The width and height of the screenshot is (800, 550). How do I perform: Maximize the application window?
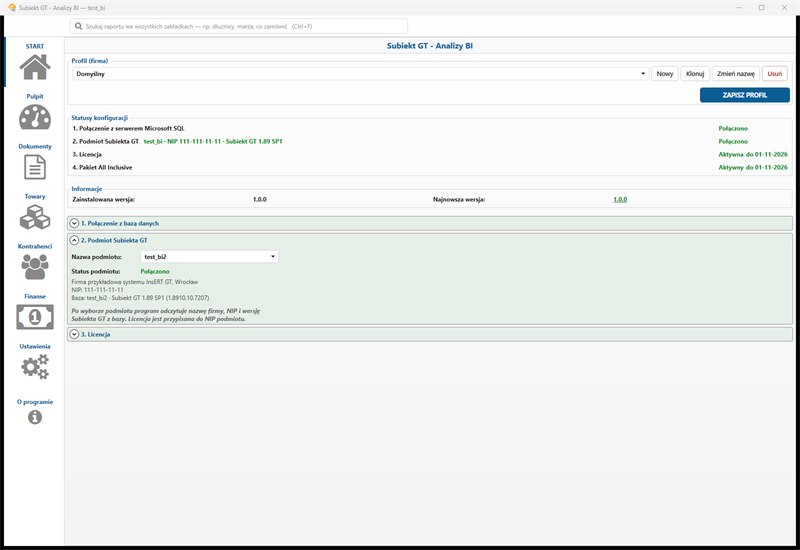click(x=761, y=8)
